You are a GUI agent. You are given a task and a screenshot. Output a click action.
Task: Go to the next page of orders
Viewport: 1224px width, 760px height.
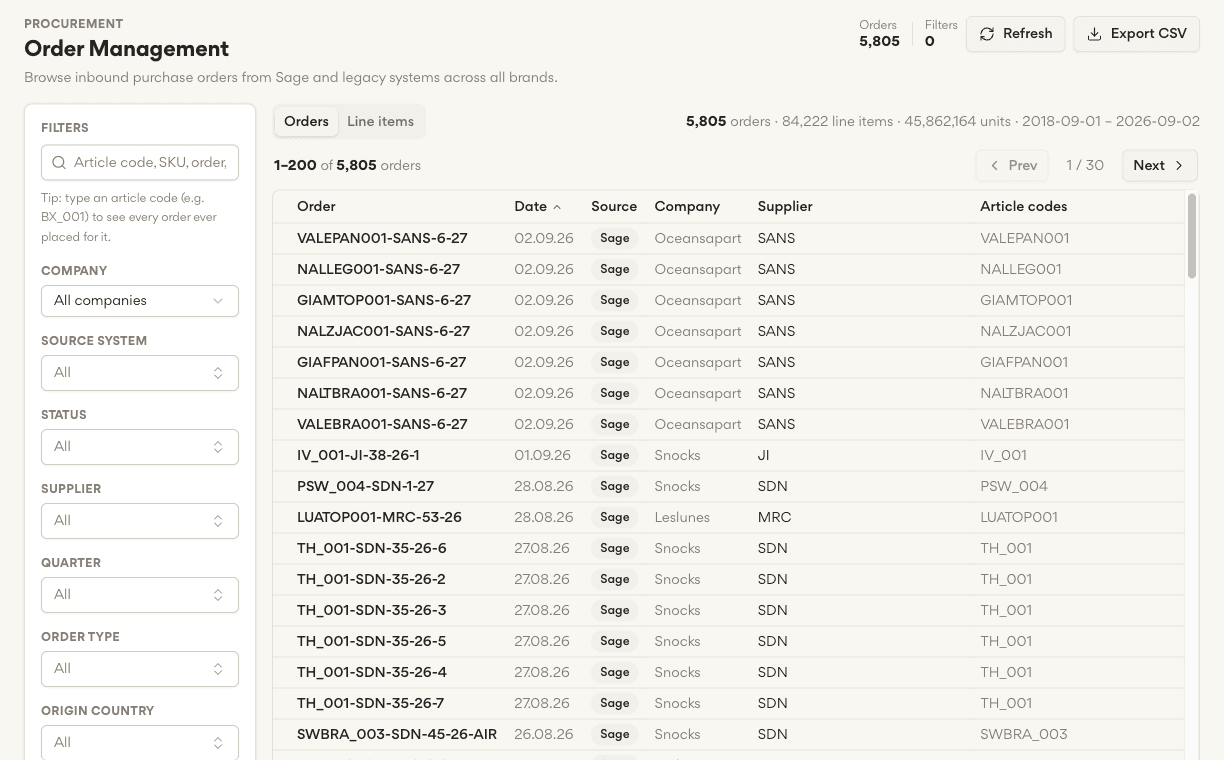tap(1159, 166)
